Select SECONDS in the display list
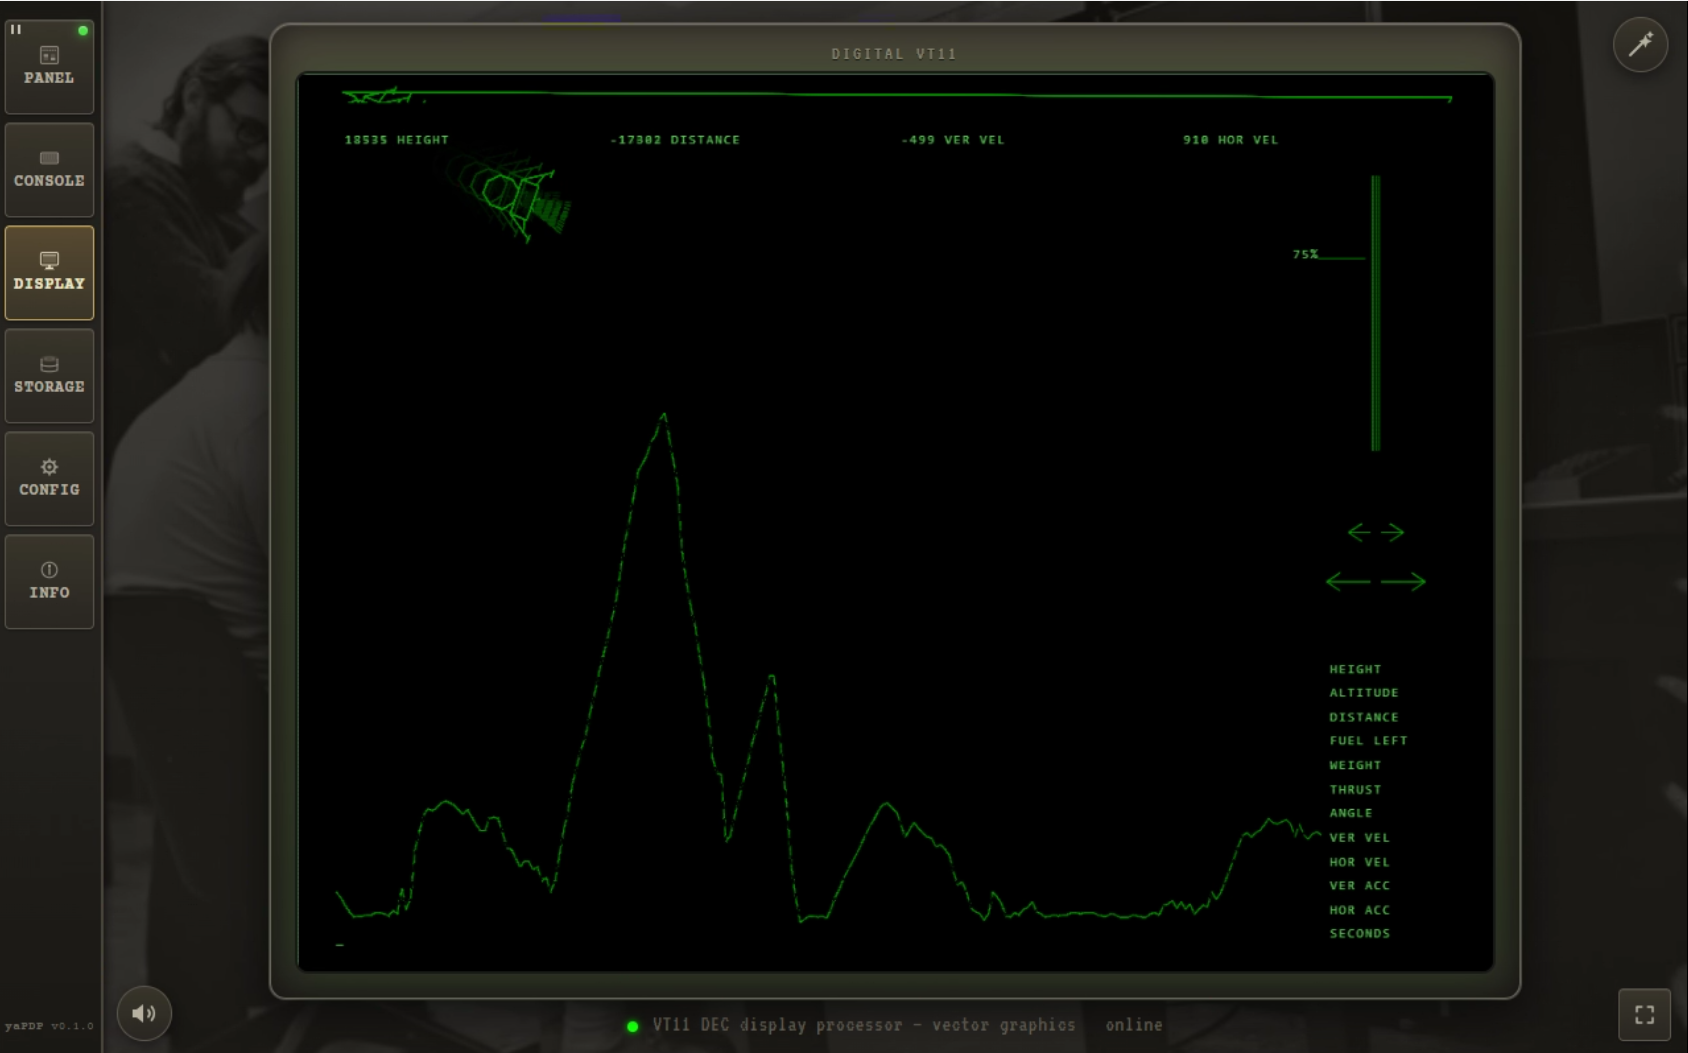The height and width of the screenshot is (1053, 1688). tap(1359, 934)
